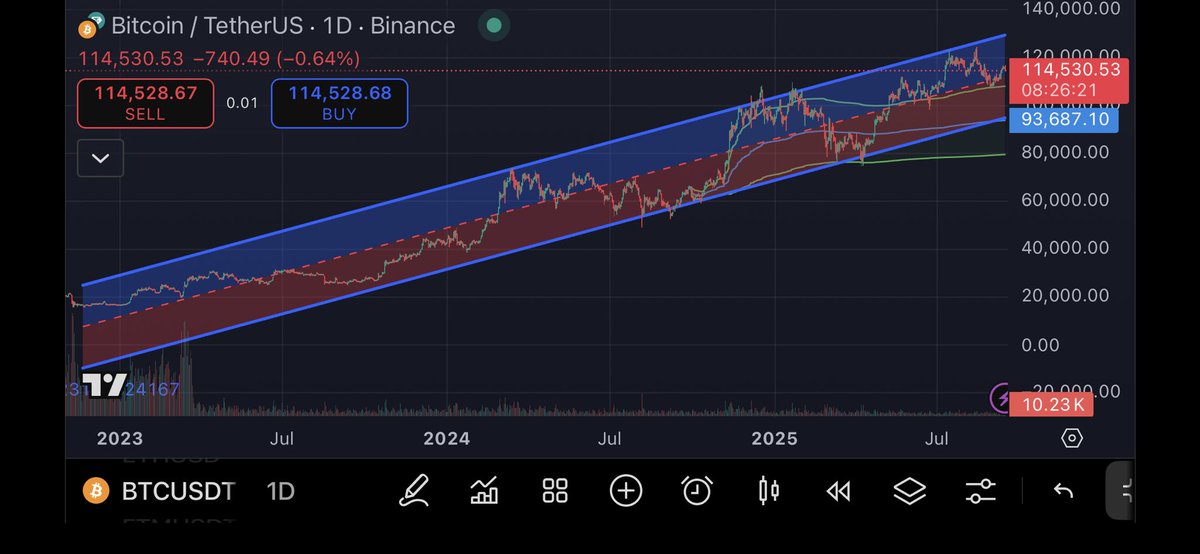Start bar replay rewind icon

838,491
